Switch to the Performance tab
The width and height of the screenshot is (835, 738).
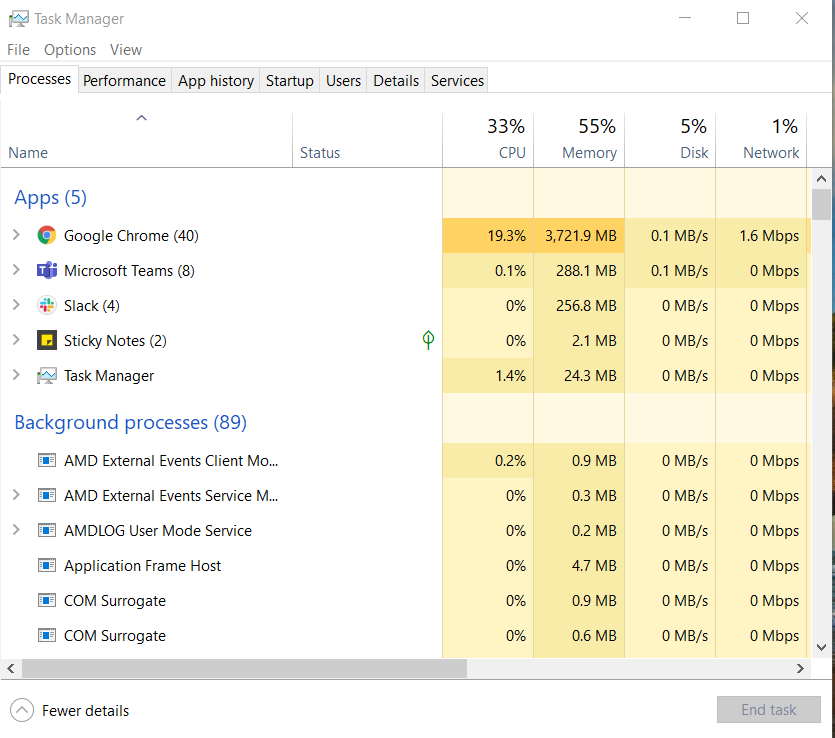[x=125, y=80]
